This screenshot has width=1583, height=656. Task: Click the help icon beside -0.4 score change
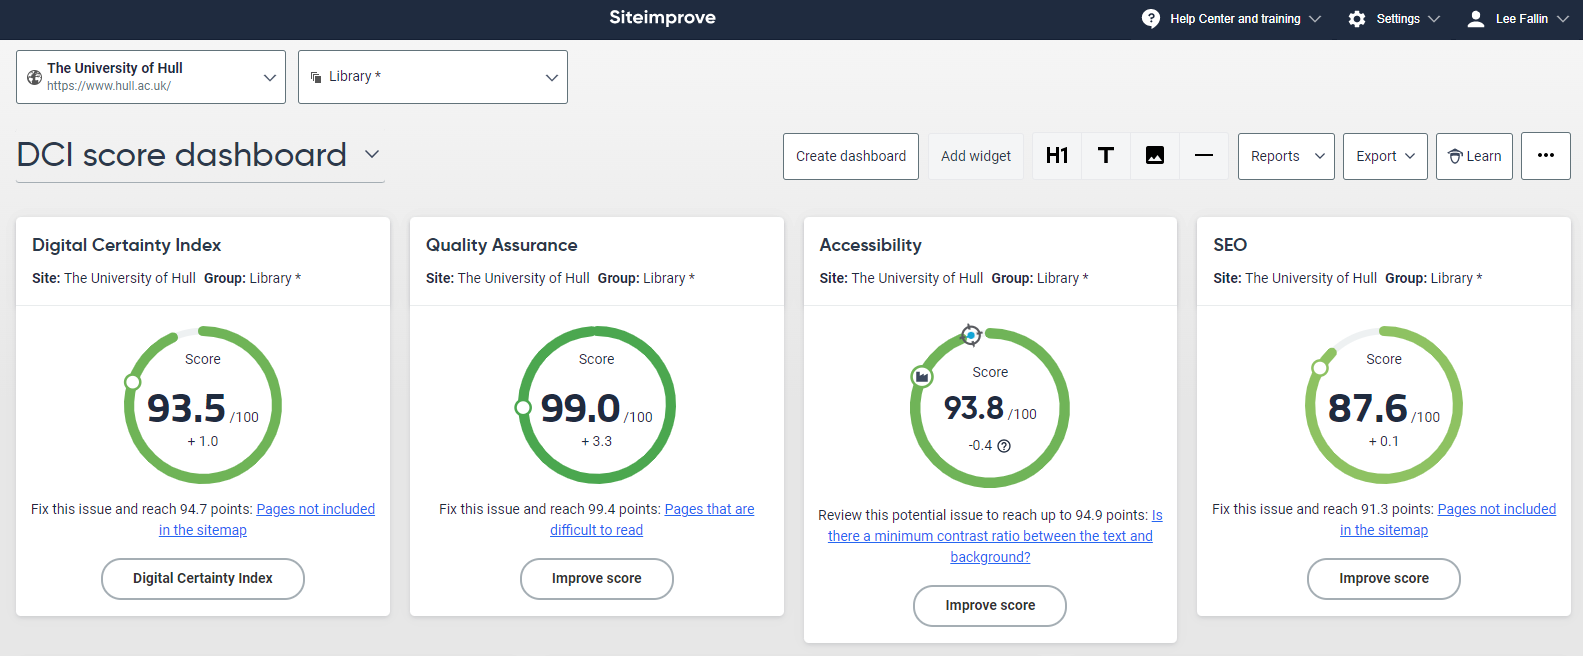click(x=1004, y=446)
